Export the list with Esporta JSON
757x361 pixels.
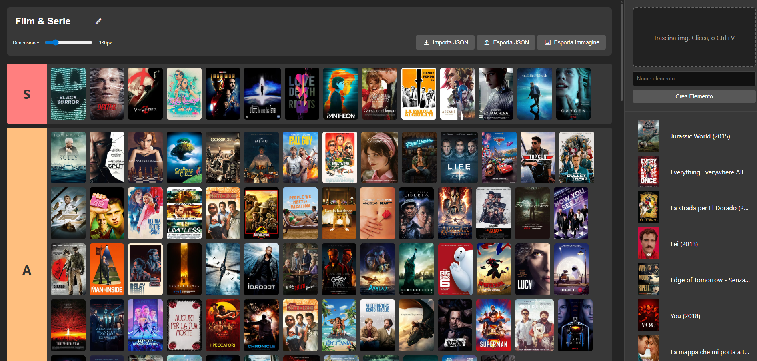point(505,42)
